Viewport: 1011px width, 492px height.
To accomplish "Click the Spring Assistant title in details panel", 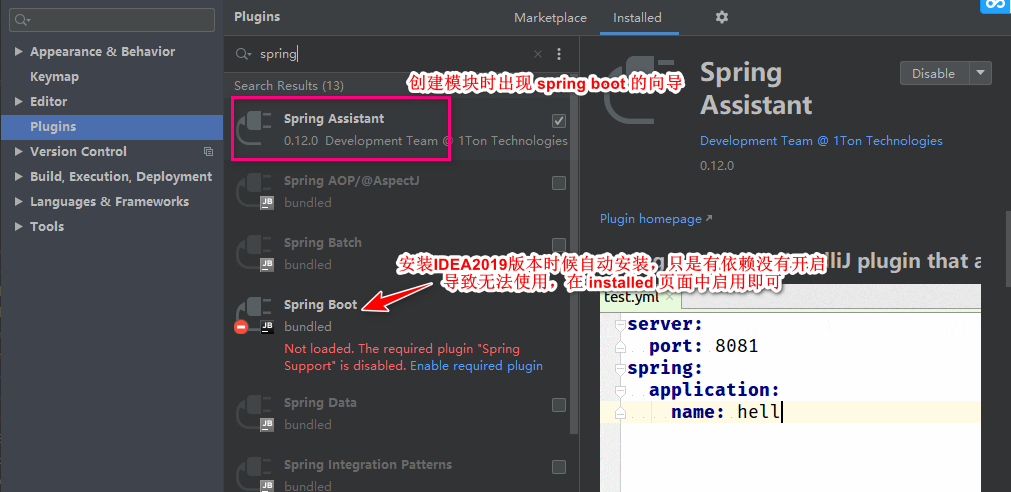I will pos(756,88).
